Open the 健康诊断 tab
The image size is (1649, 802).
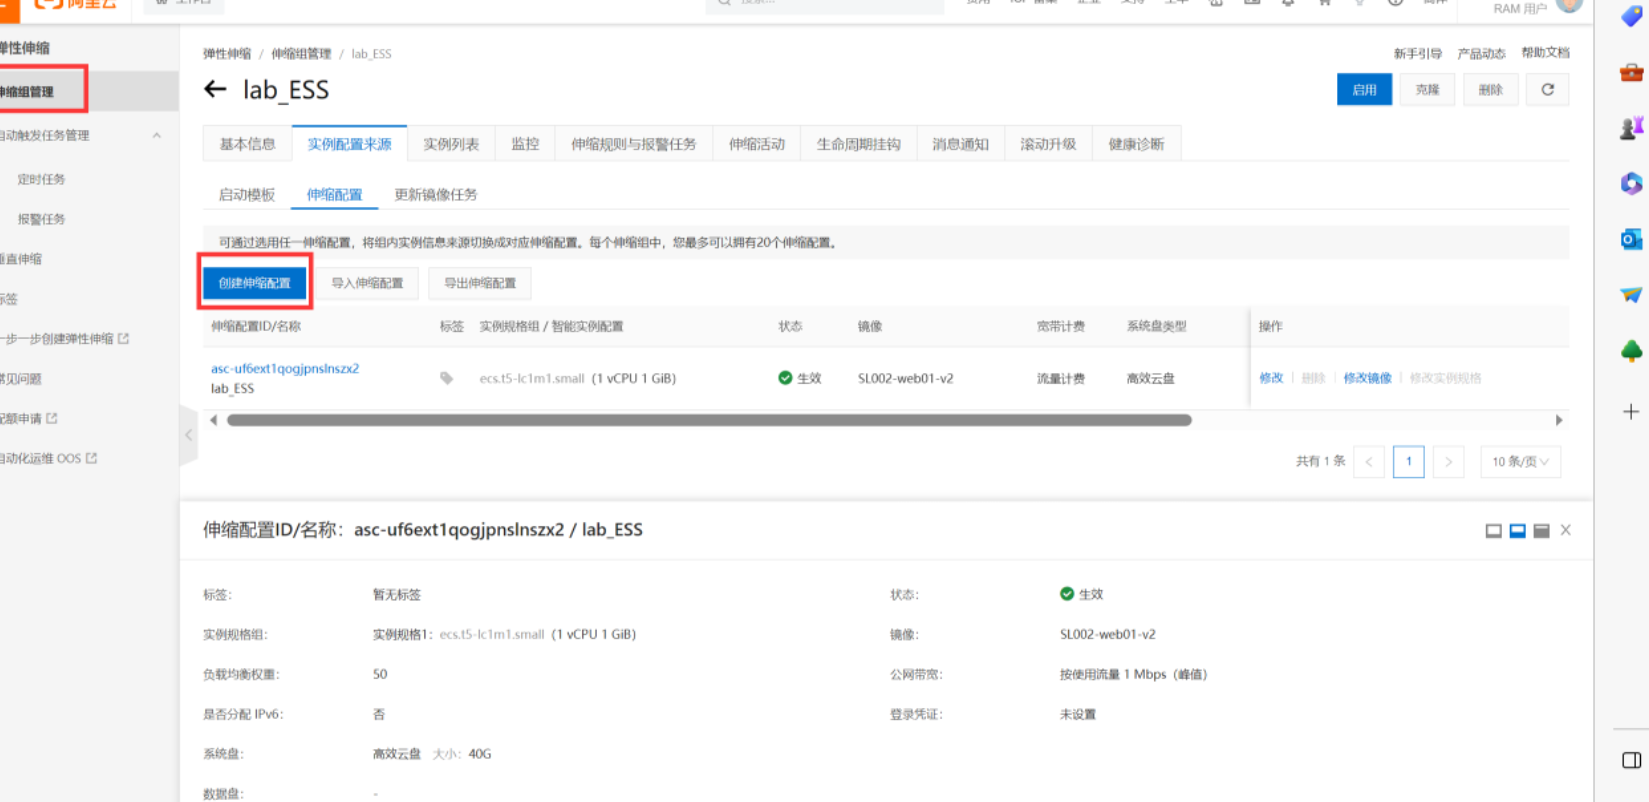[1136, 144]
